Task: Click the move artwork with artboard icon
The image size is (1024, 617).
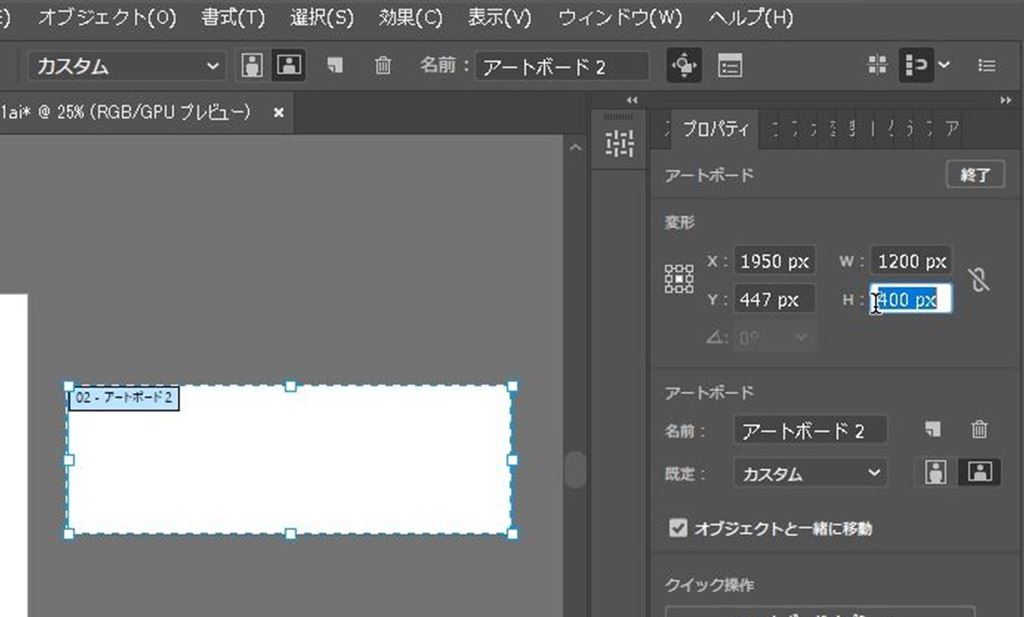Action: tap(685, 66)
